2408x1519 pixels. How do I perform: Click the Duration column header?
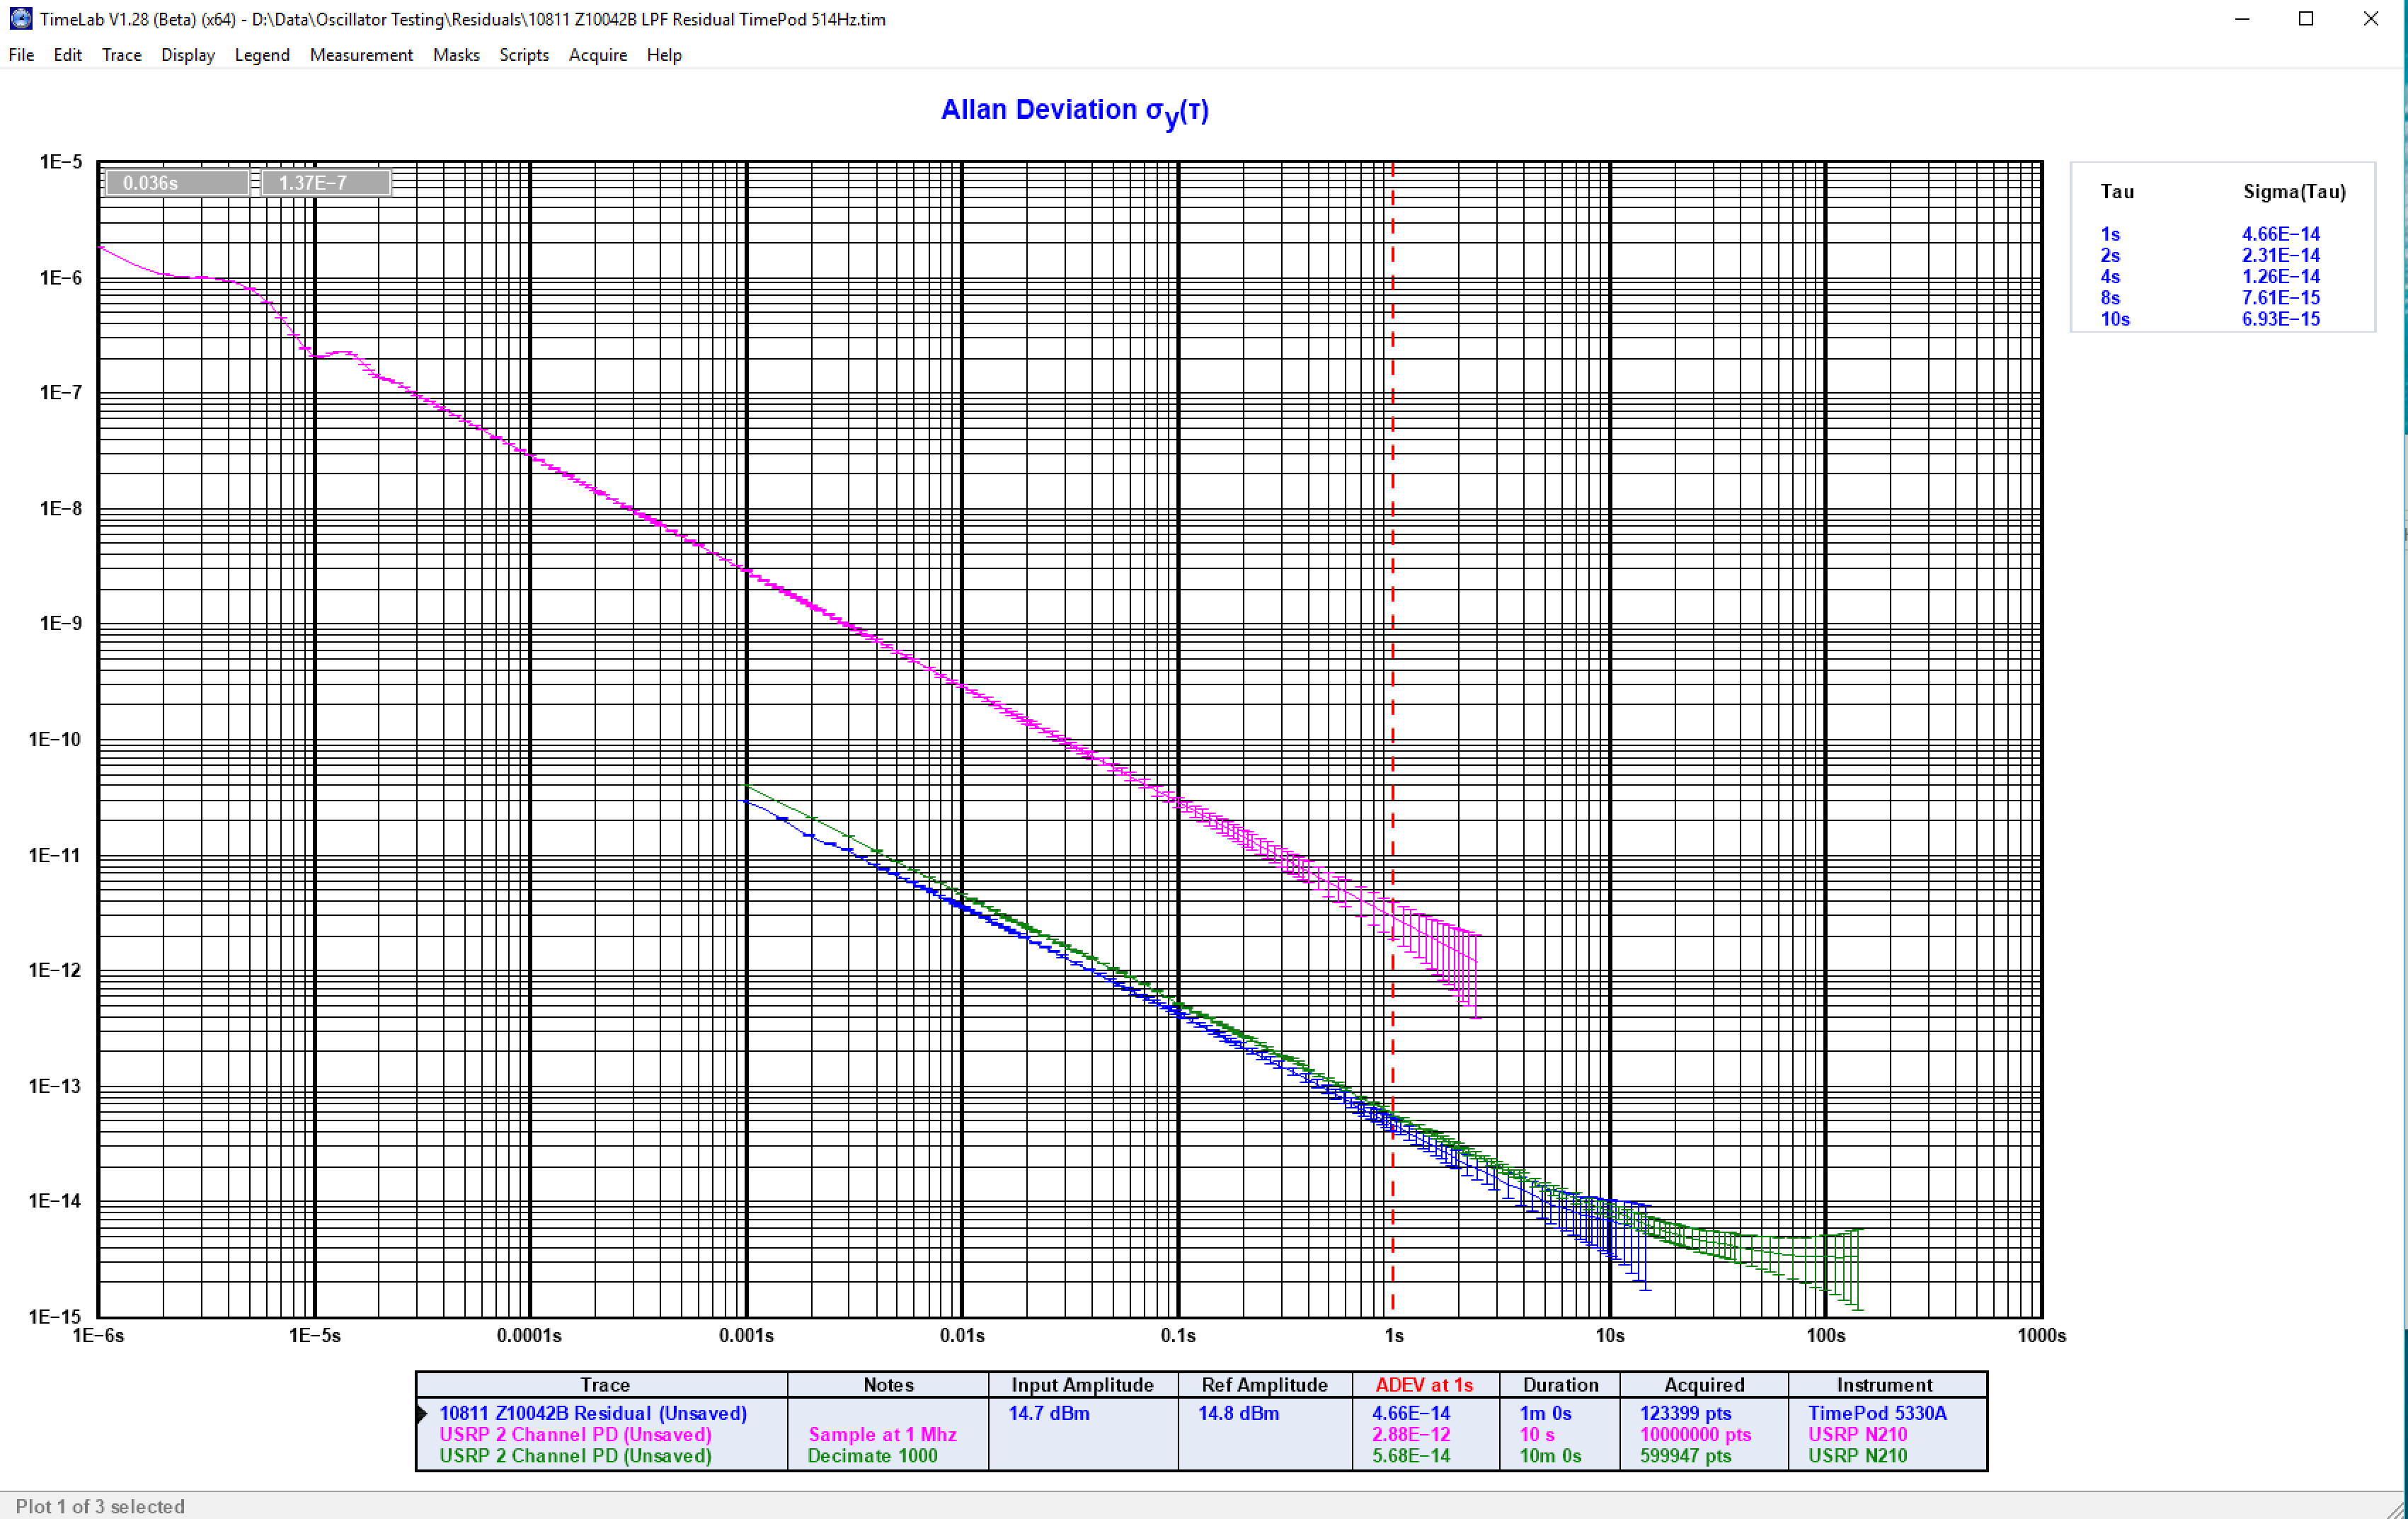coord(1560,1385)
